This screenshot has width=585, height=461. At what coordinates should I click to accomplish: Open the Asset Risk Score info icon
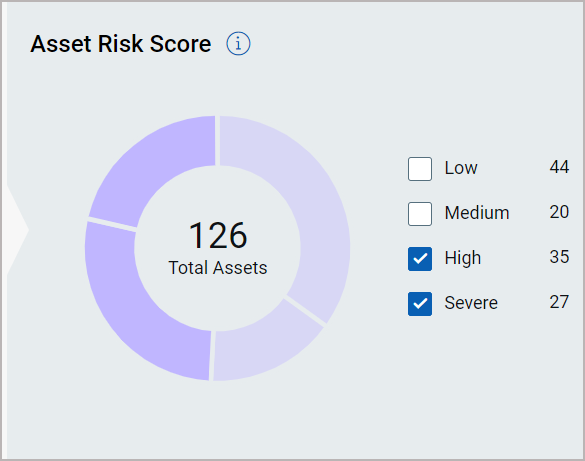tap(238, 44)
